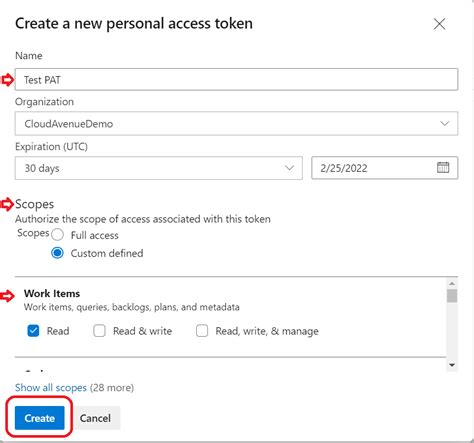Click the '(28 more)' text
The height and width of the screenshot is (443, 474).
(x=112, y=387)
